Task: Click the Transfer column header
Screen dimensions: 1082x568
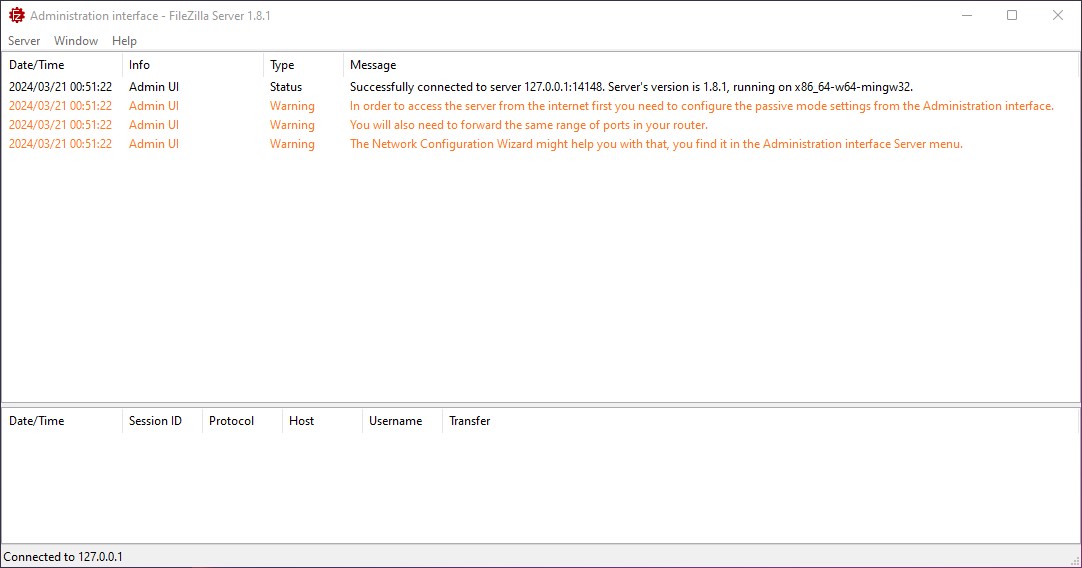Action: coord(469,421)
